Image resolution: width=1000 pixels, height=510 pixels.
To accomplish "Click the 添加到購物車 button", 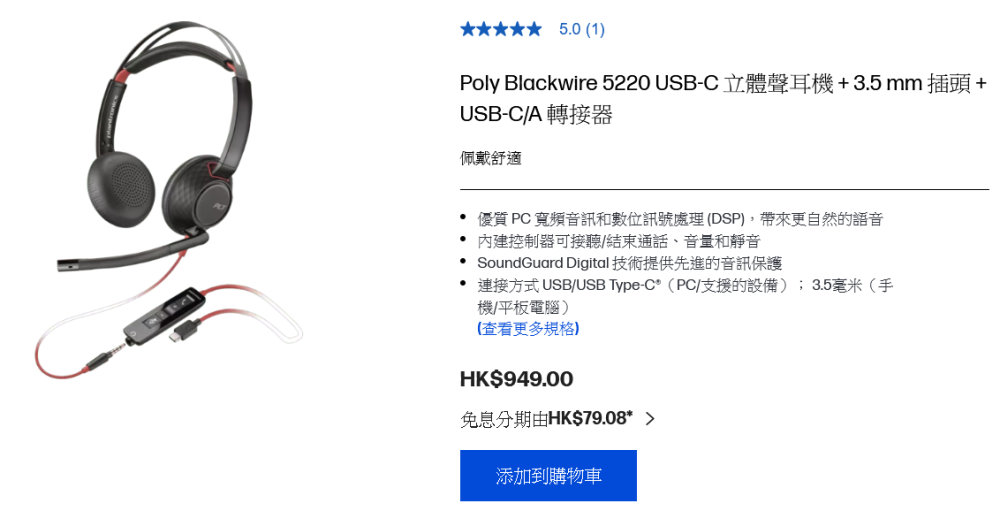I will 548,476.
